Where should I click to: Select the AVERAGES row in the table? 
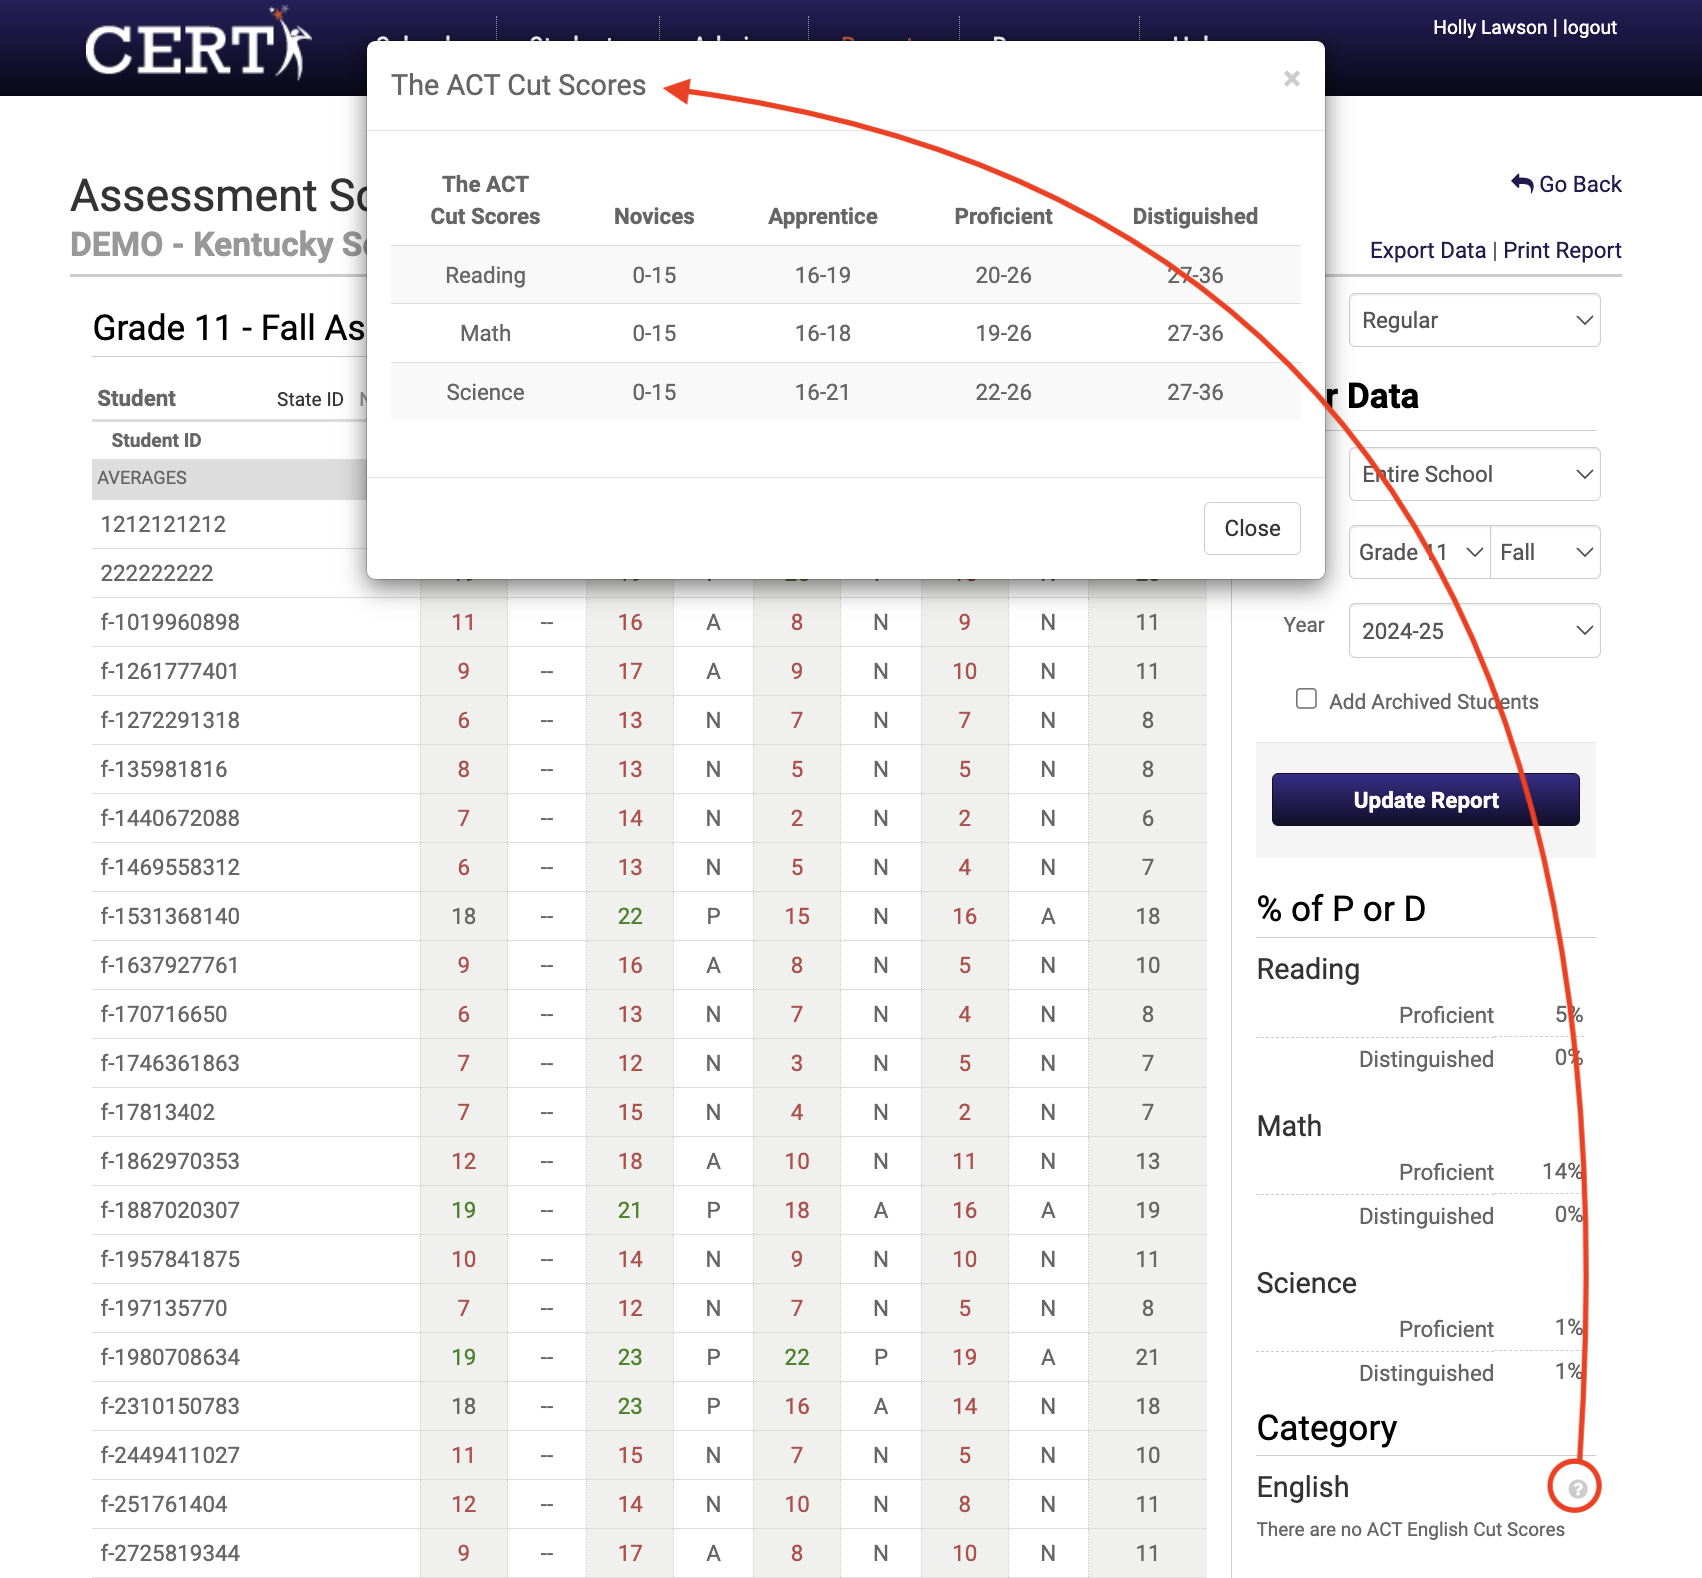click(x=141, y=478)
